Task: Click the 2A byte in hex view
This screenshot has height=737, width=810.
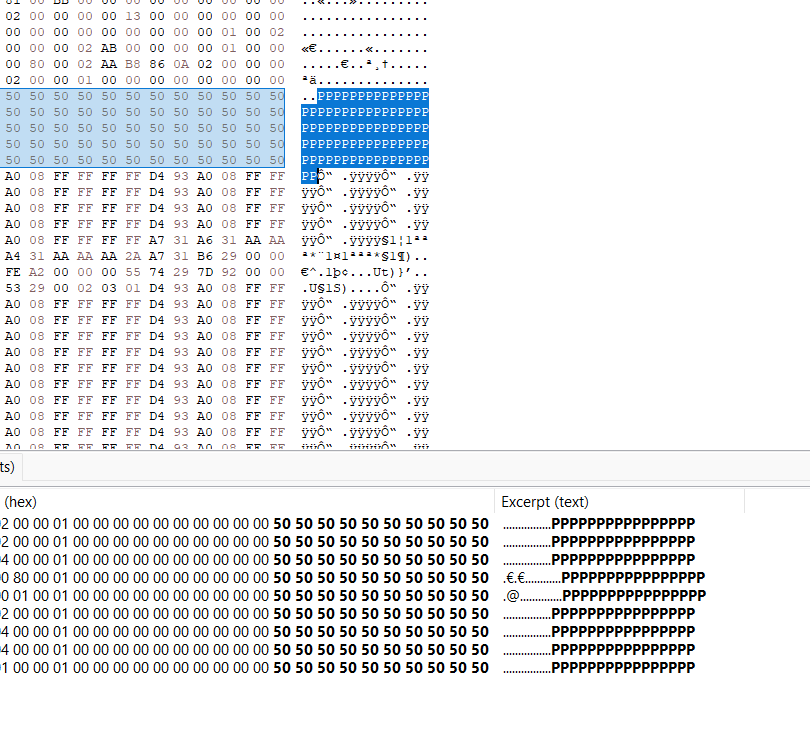Action: (x=133, y=256)
